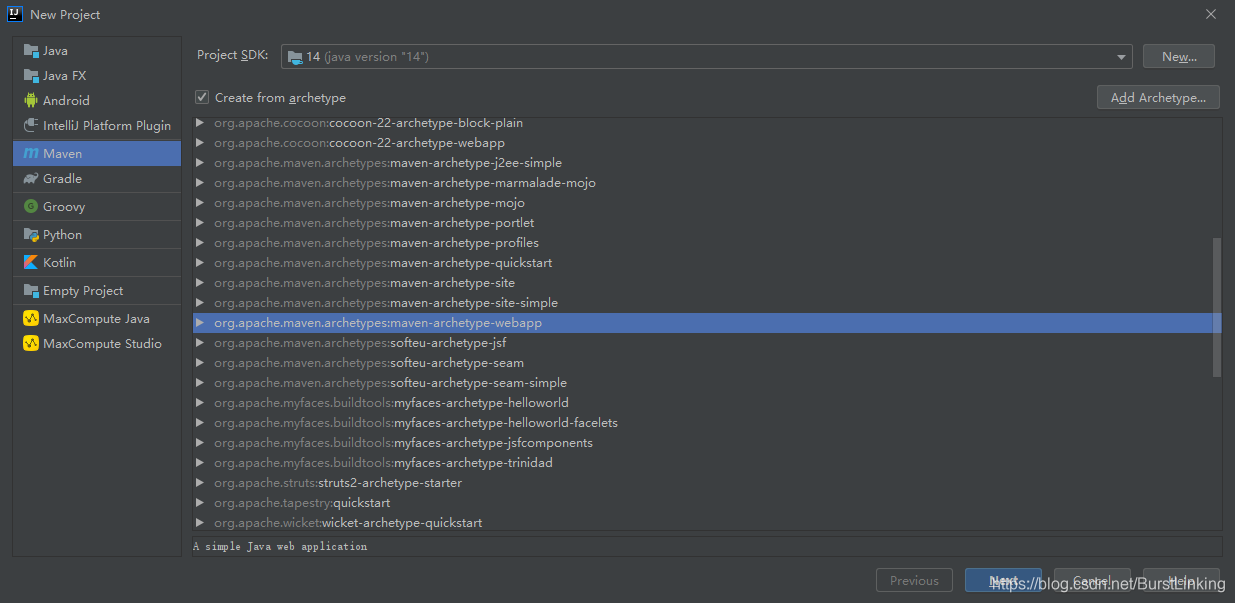
Task: Expand the softeu-archetype-jsf node
Action: tap(200, 343)
